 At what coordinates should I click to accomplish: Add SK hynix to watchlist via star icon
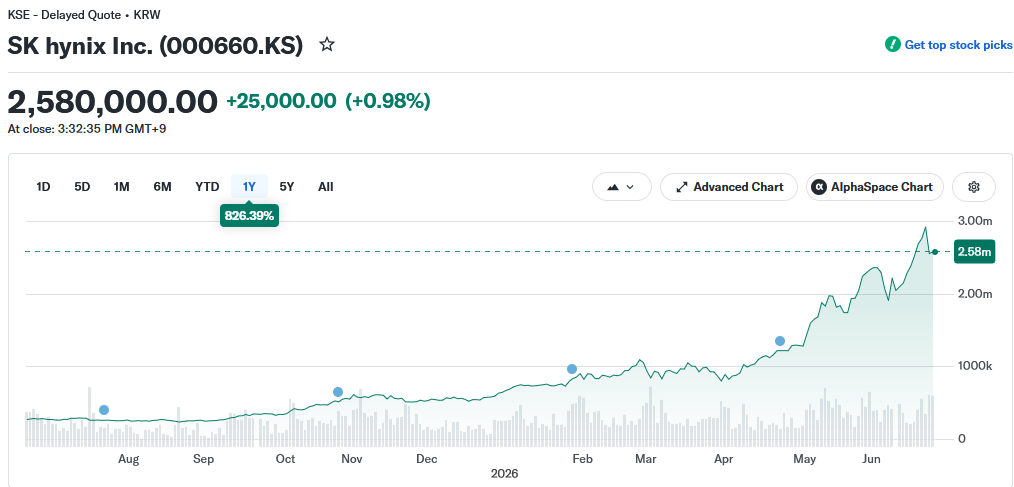[327, 45]
